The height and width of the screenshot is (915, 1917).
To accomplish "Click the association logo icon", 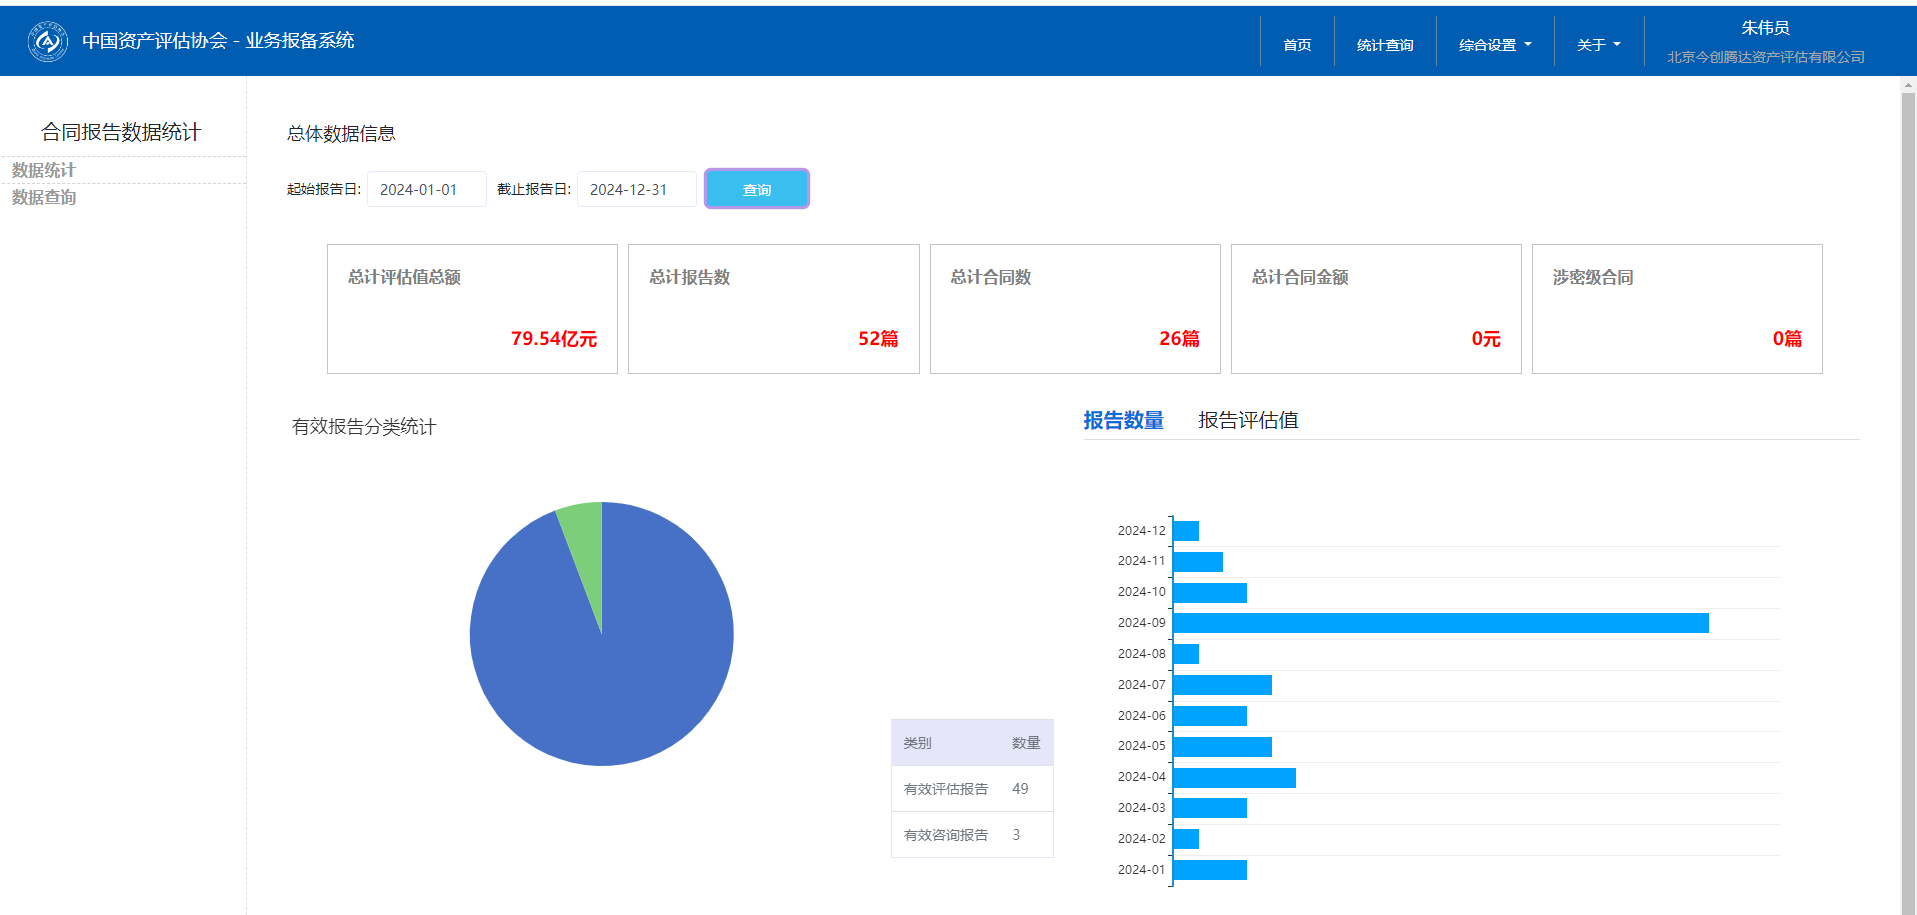I will click(47, 41).
